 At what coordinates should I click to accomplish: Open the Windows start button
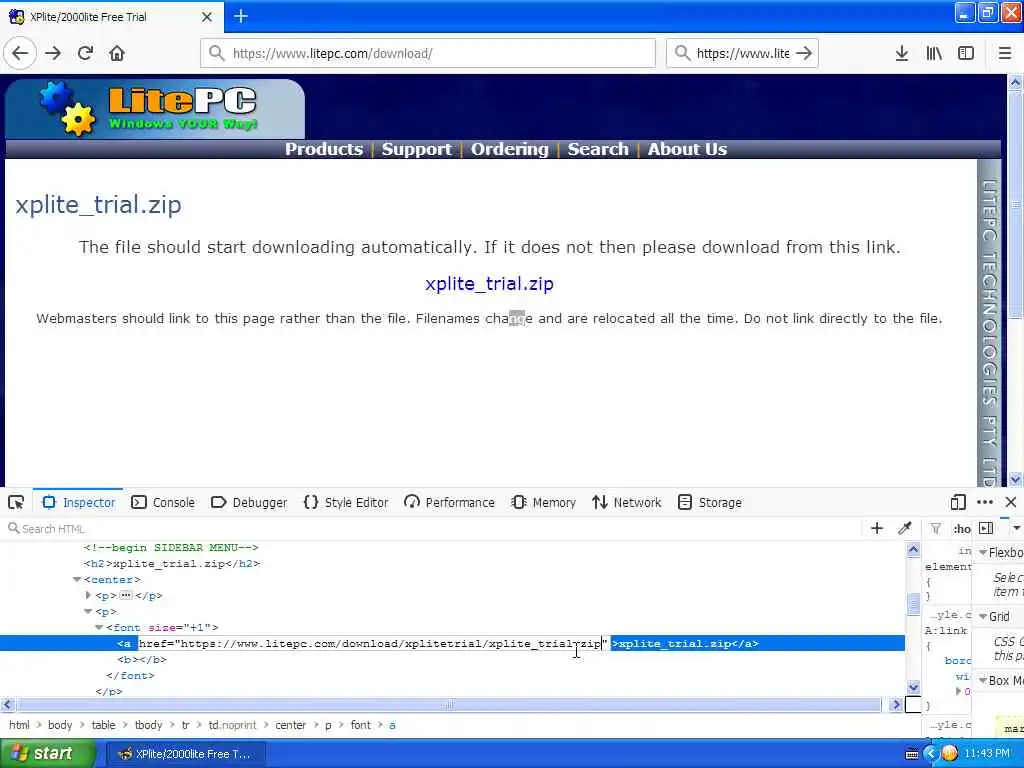(x=47, y=754)
